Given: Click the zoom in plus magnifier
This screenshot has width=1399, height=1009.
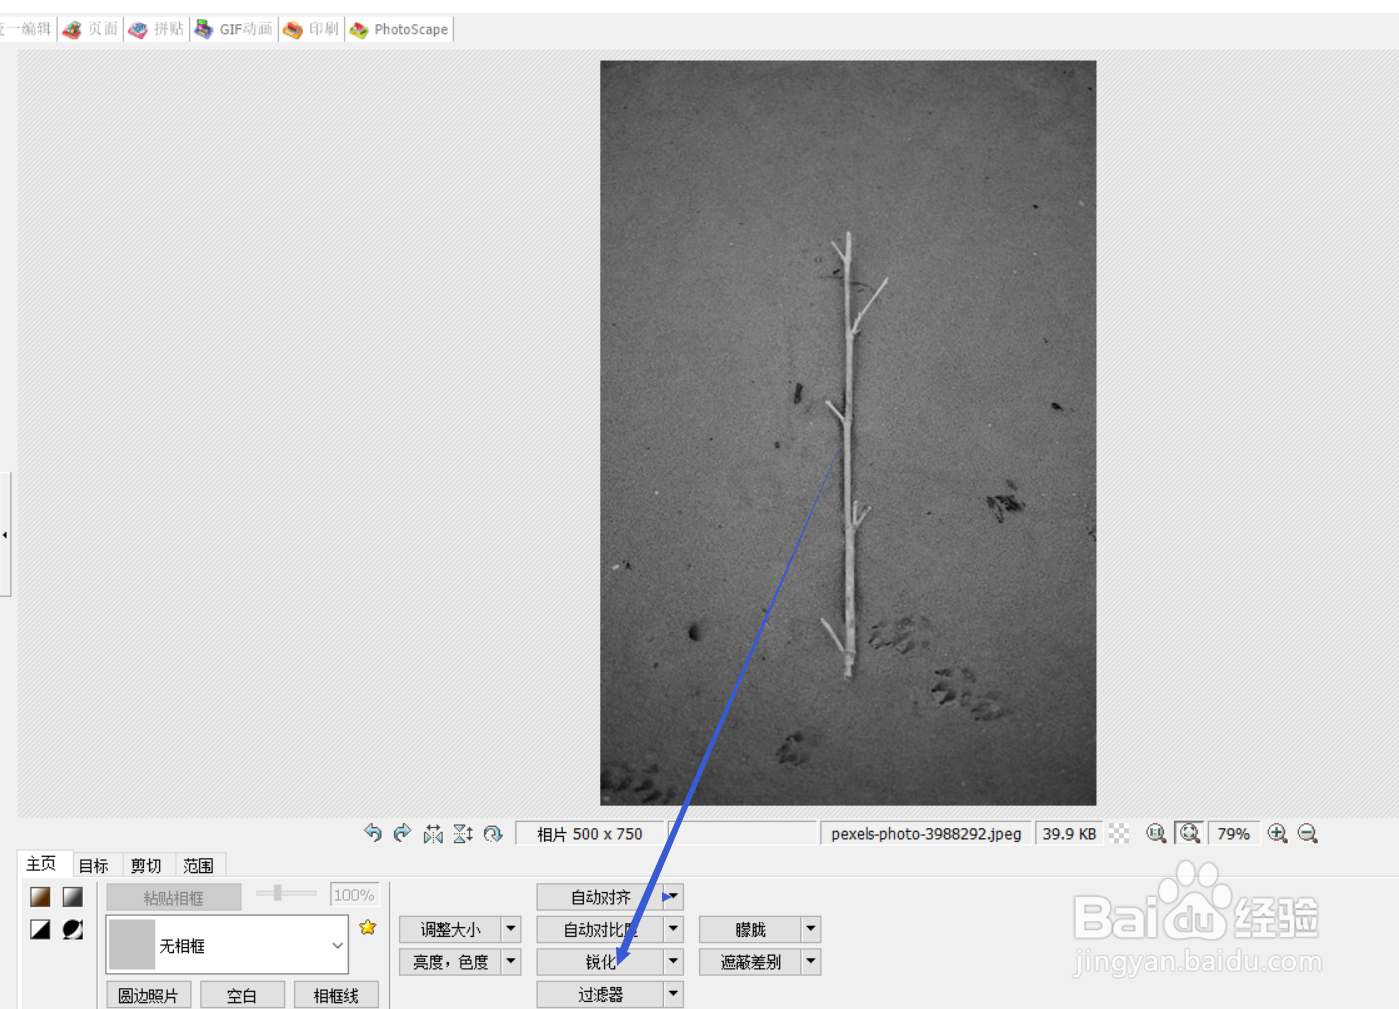Looking at the screenshot, I should (x=1278, y=833).
